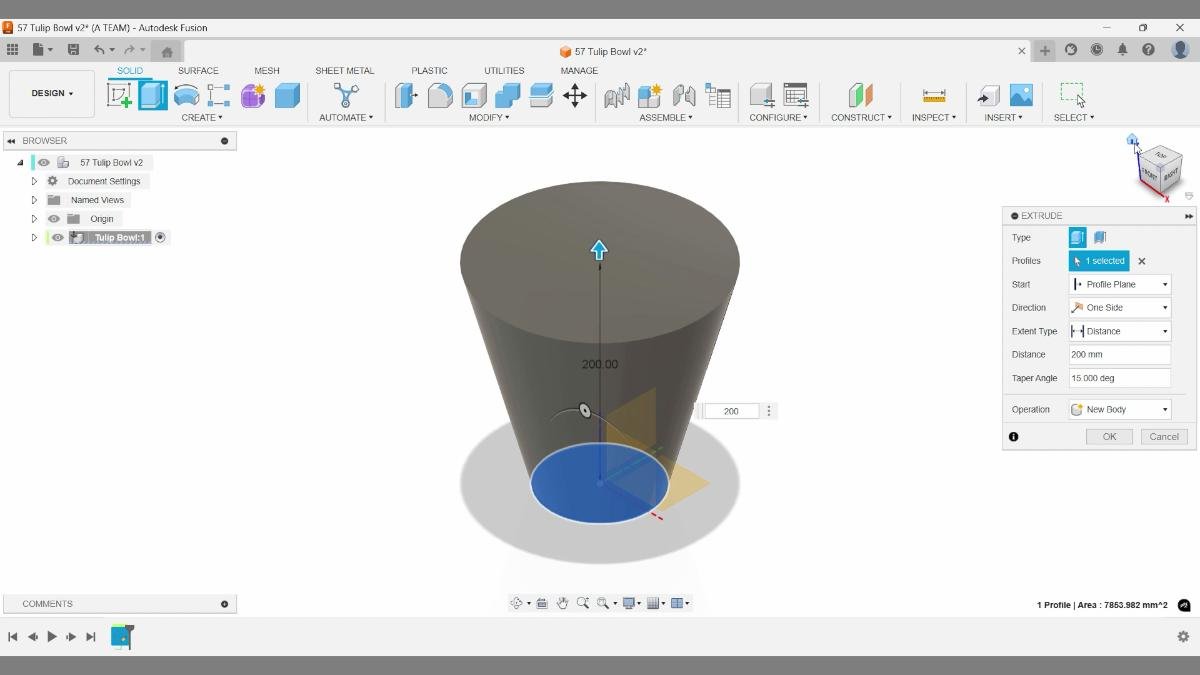Open the Operation dropdown showing New Body

(x=1119, y=409)
